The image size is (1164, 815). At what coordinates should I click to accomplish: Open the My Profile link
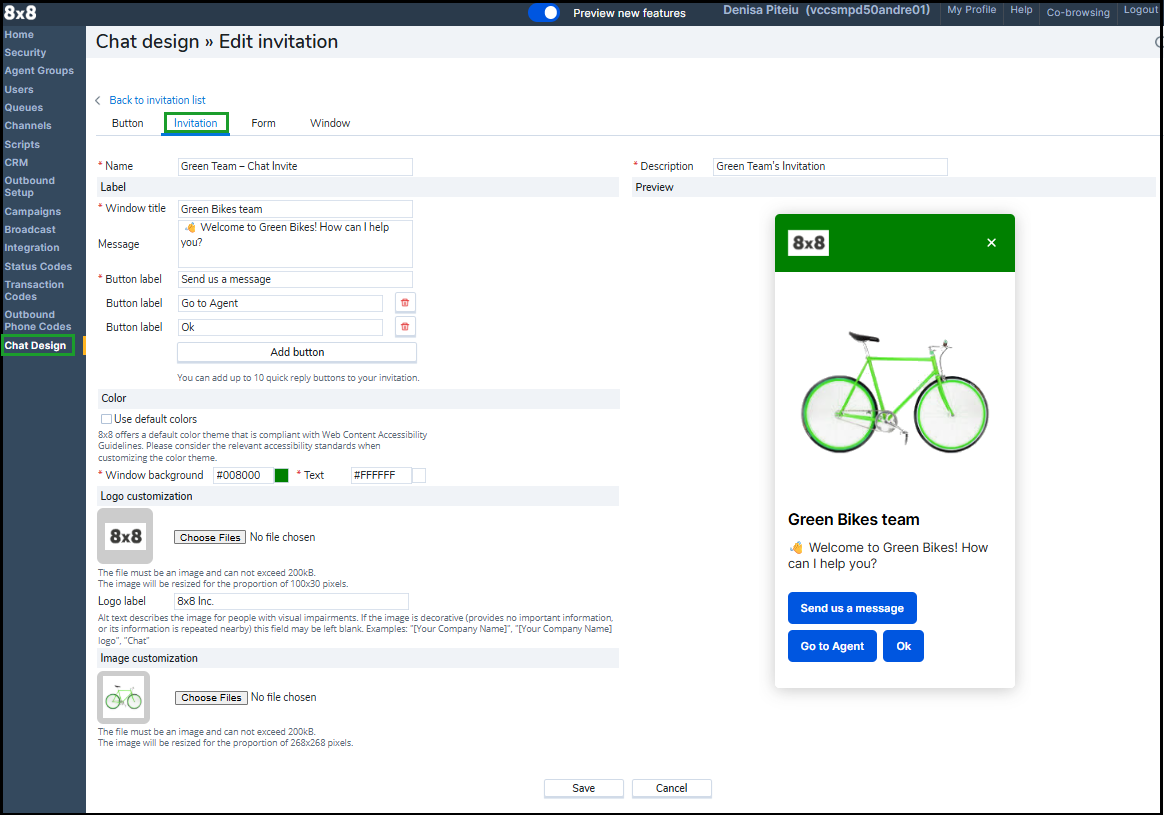971,10
